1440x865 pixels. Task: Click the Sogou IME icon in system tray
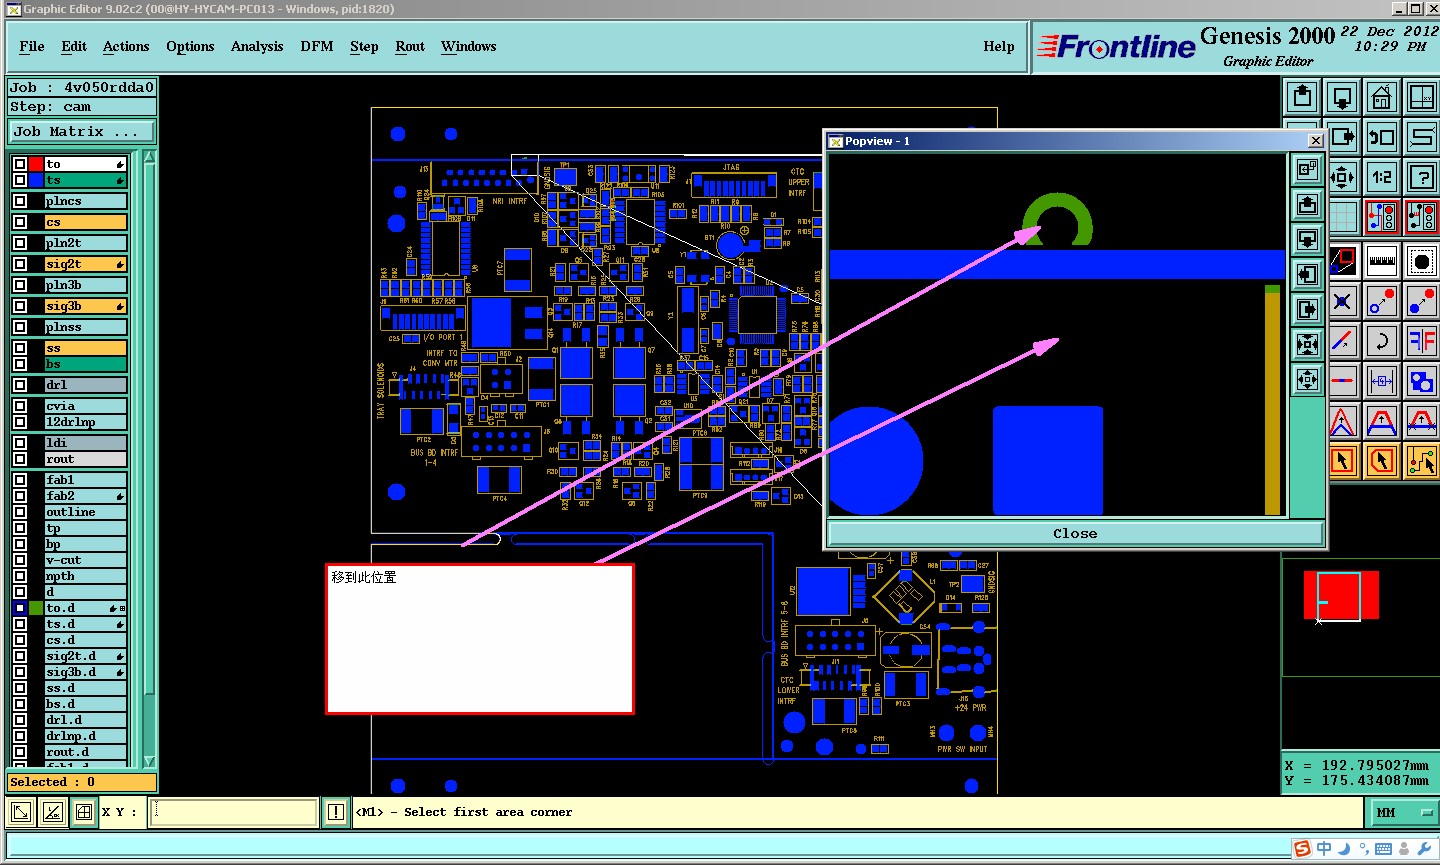1302,849
